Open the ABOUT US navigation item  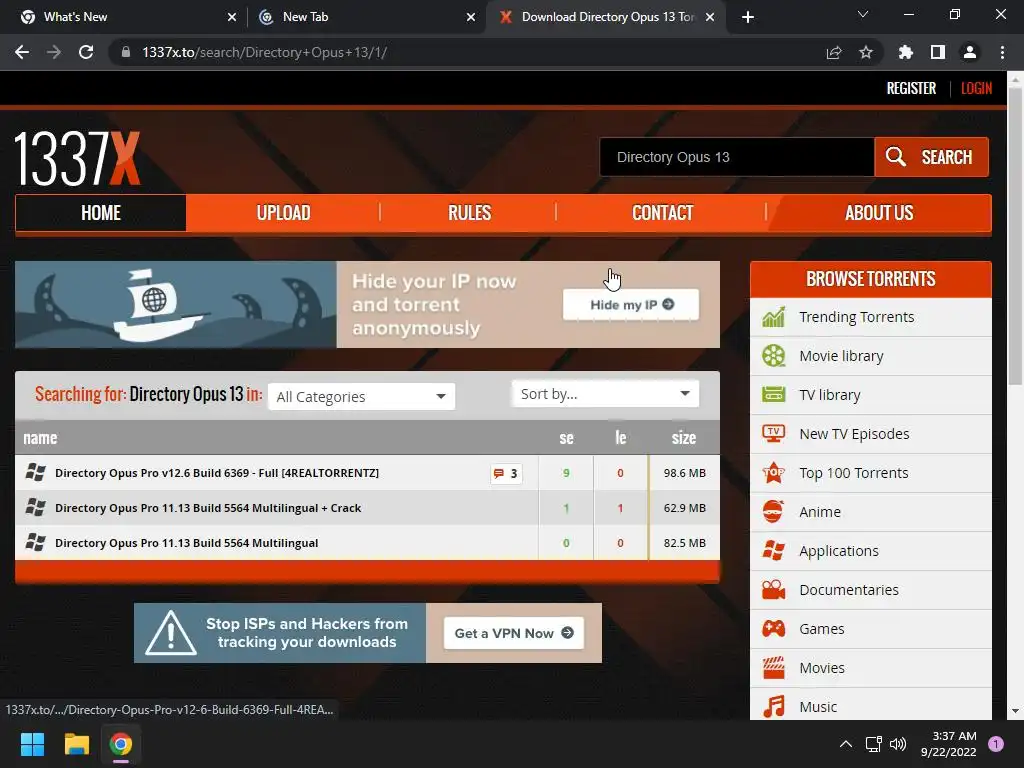point(879,213)
